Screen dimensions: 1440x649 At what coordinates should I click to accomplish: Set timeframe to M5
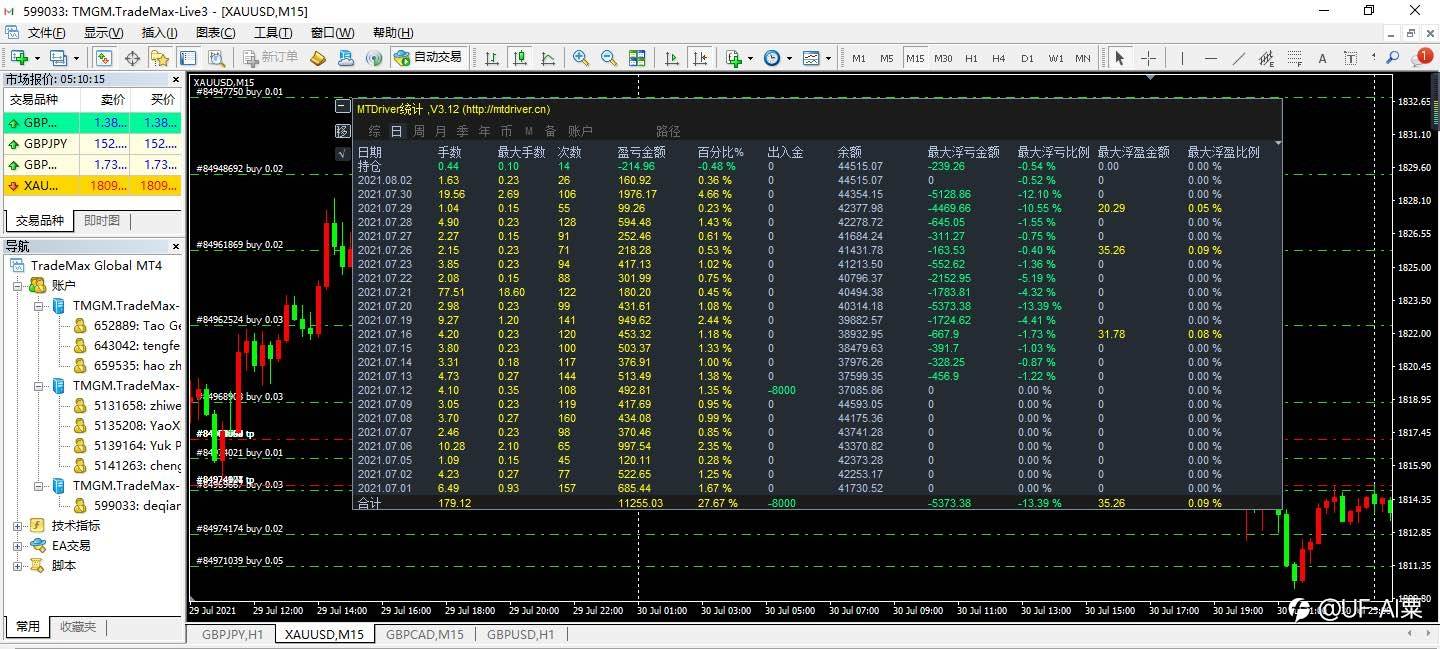point(887,58)
